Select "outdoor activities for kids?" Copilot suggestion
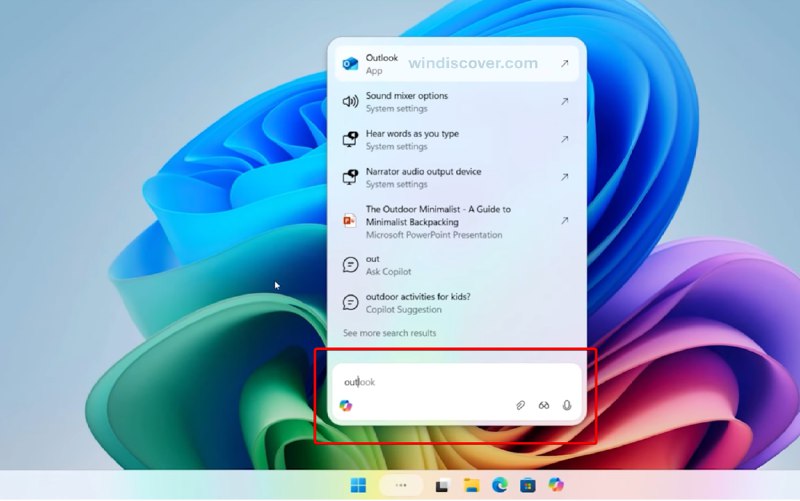800x501 pixels. [456, 302]
